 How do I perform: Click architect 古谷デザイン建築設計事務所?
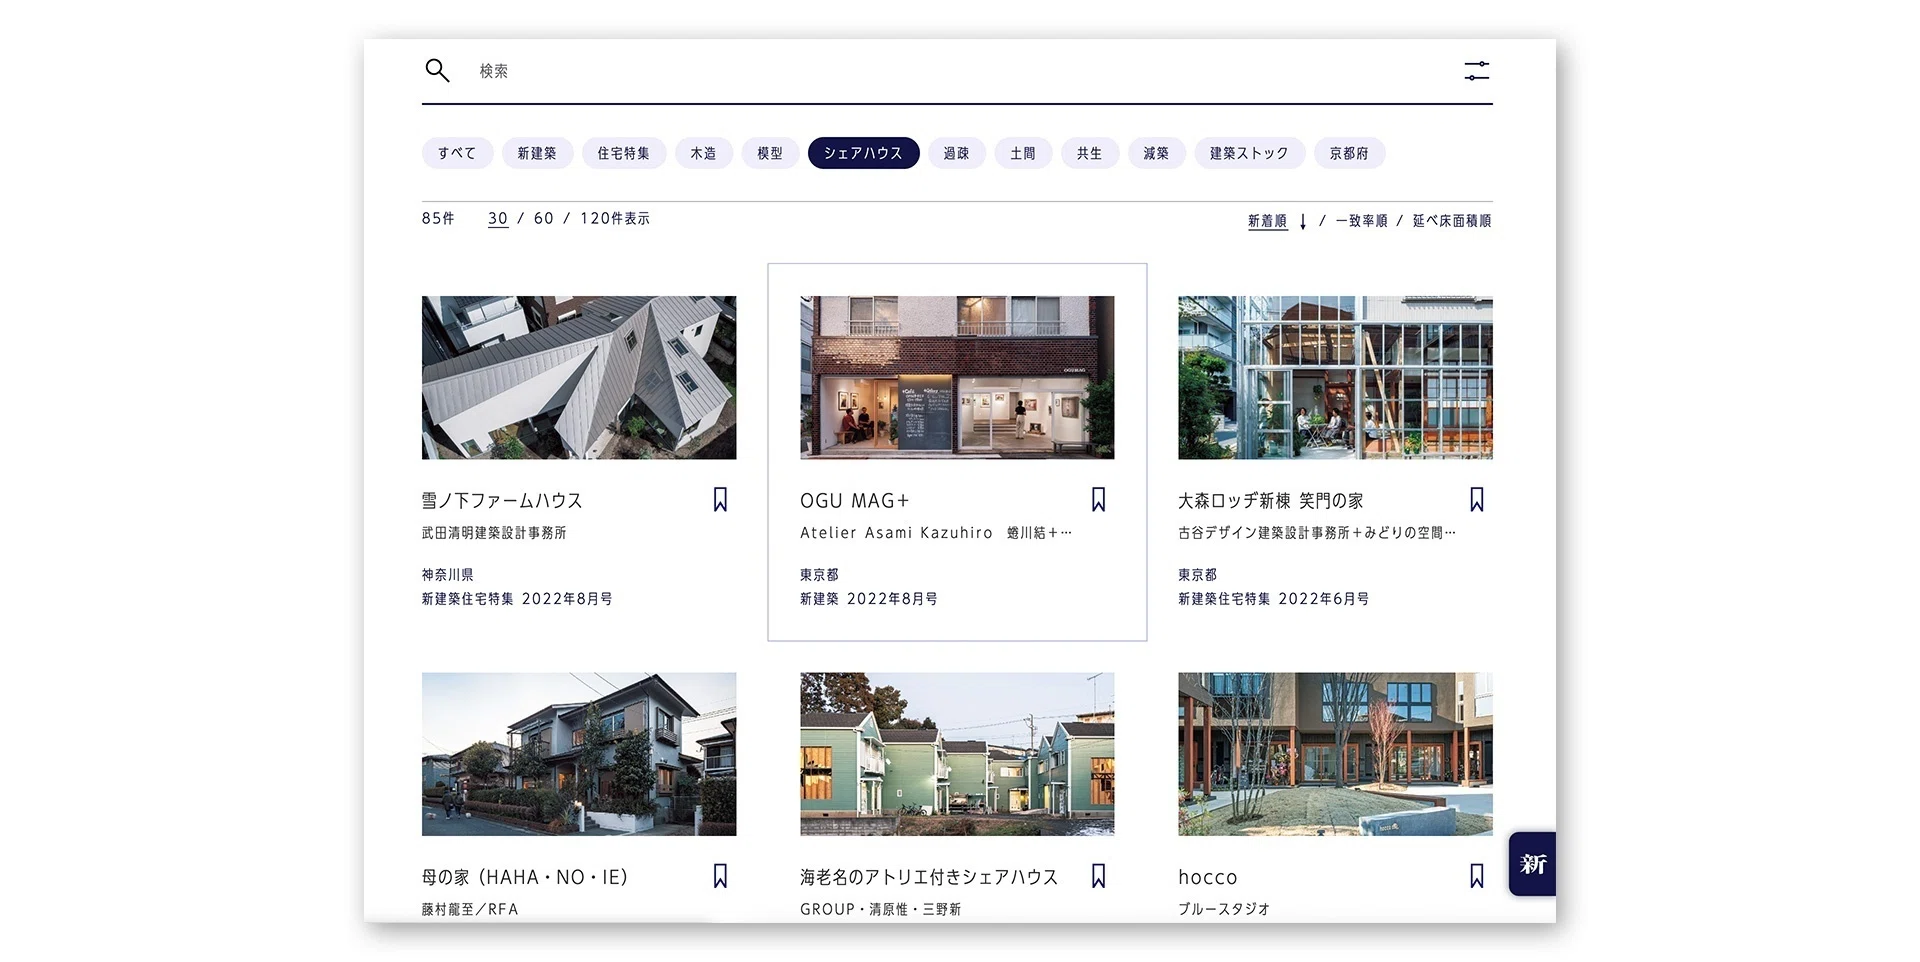click(1263, 533)
